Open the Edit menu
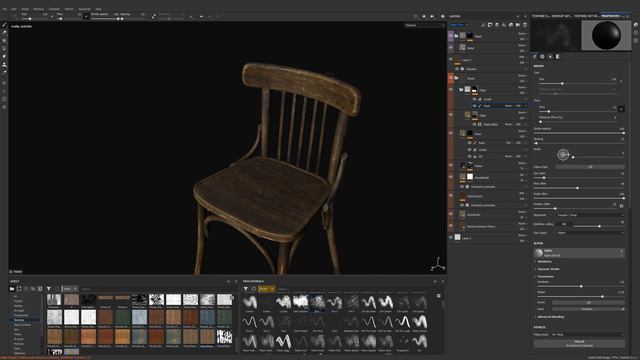The image size is (640, 360). pos(14,9)
